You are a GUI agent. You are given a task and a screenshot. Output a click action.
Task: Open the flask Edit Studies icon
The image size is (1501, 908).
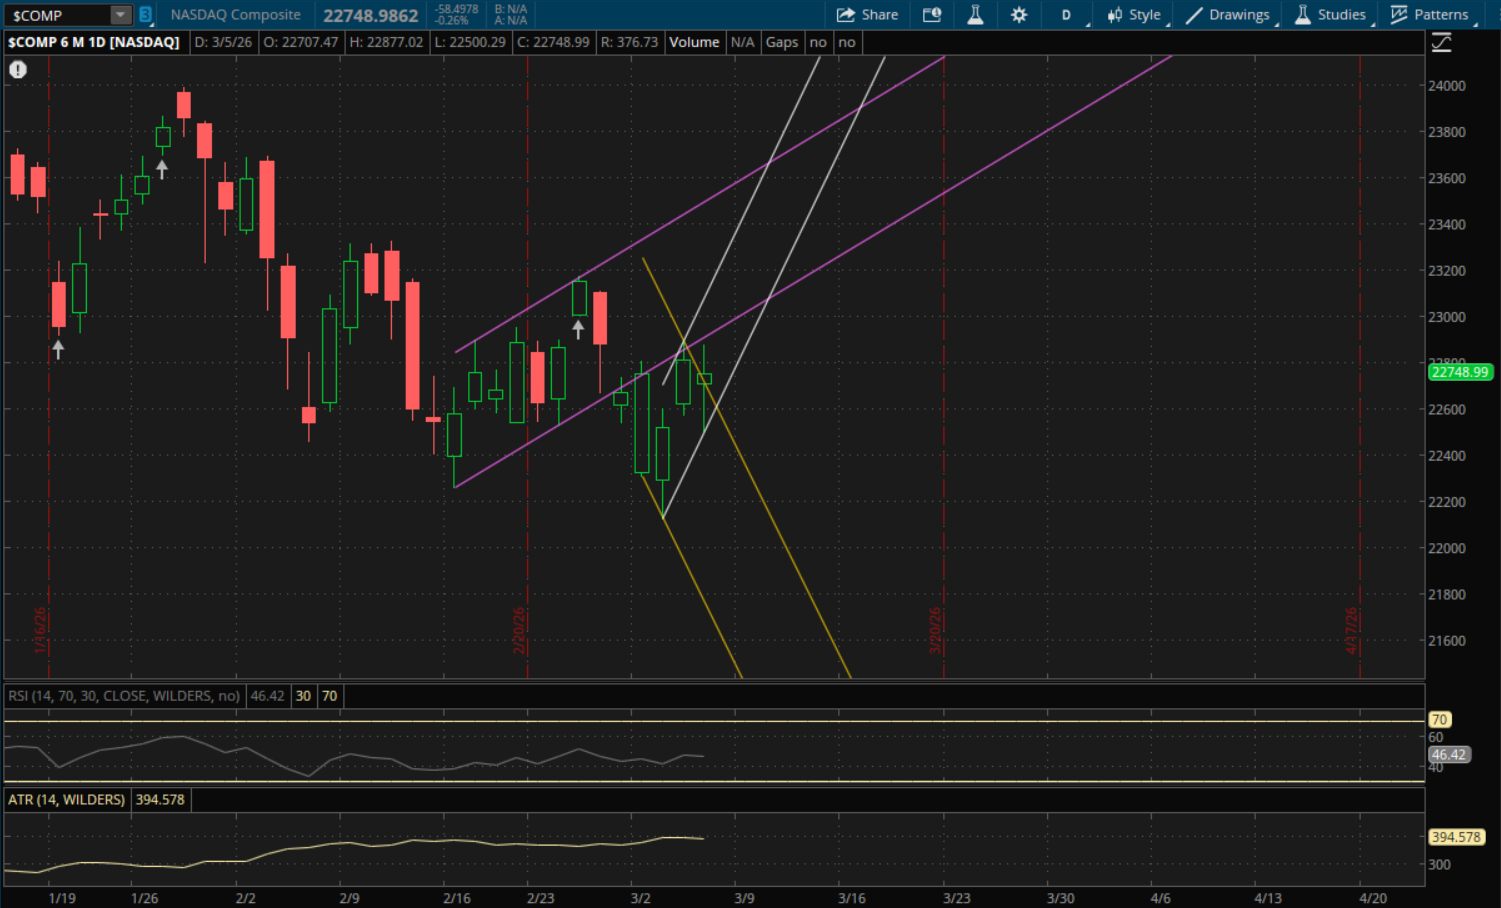(975, 15)
